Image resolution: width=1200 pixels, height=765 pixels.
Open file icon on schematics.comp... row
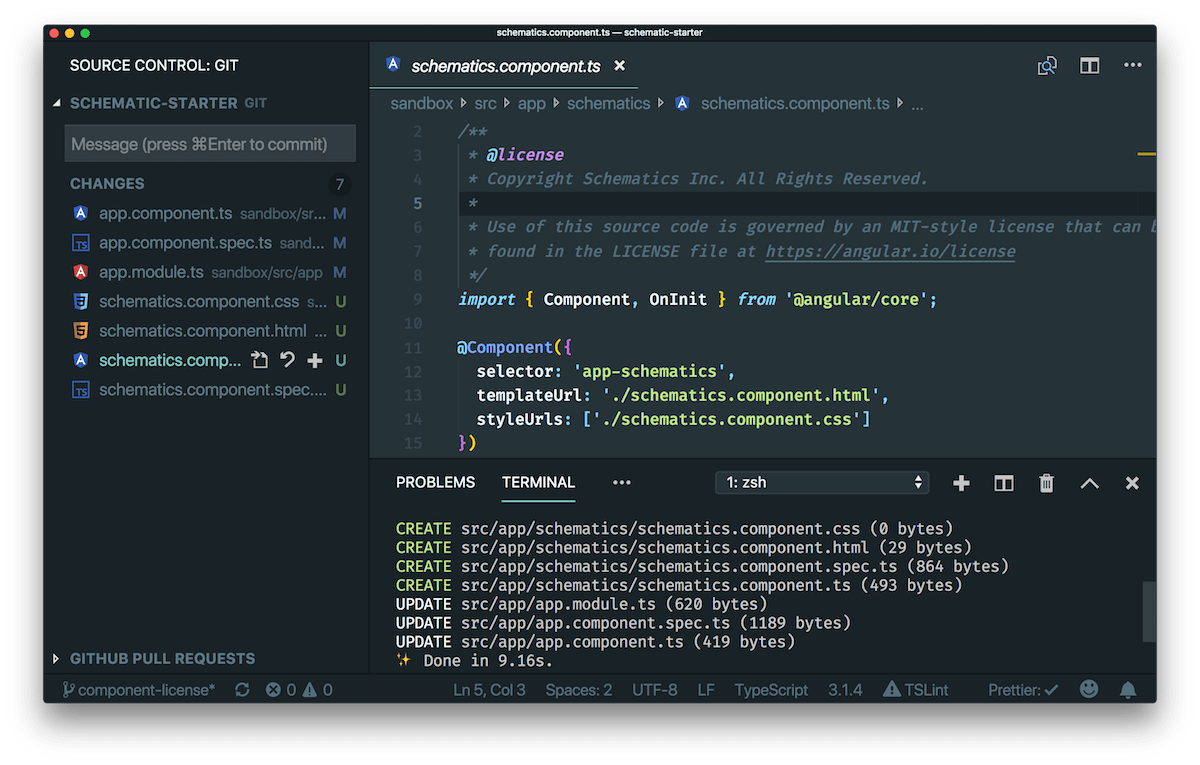click(x=260, y=360)
